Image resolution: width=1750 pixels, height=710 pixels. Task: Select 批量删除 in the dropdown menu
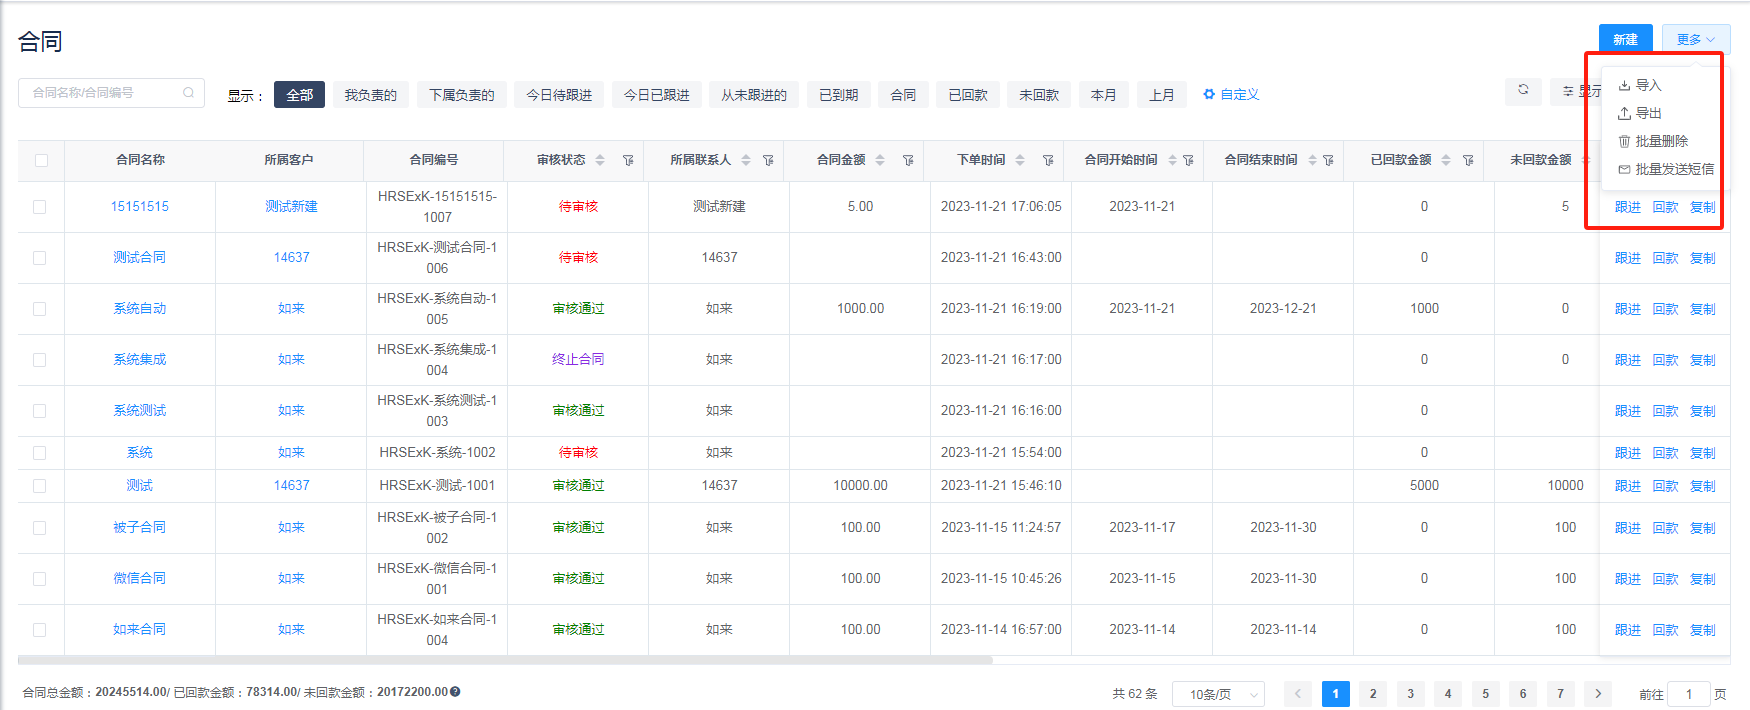click(1660, 141)
